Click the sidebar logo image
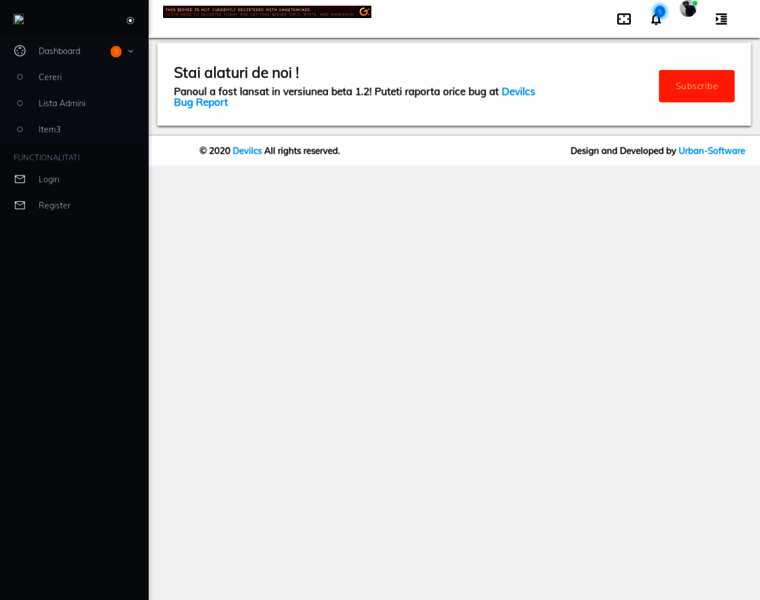760x600 pixels. click(19, 19)
